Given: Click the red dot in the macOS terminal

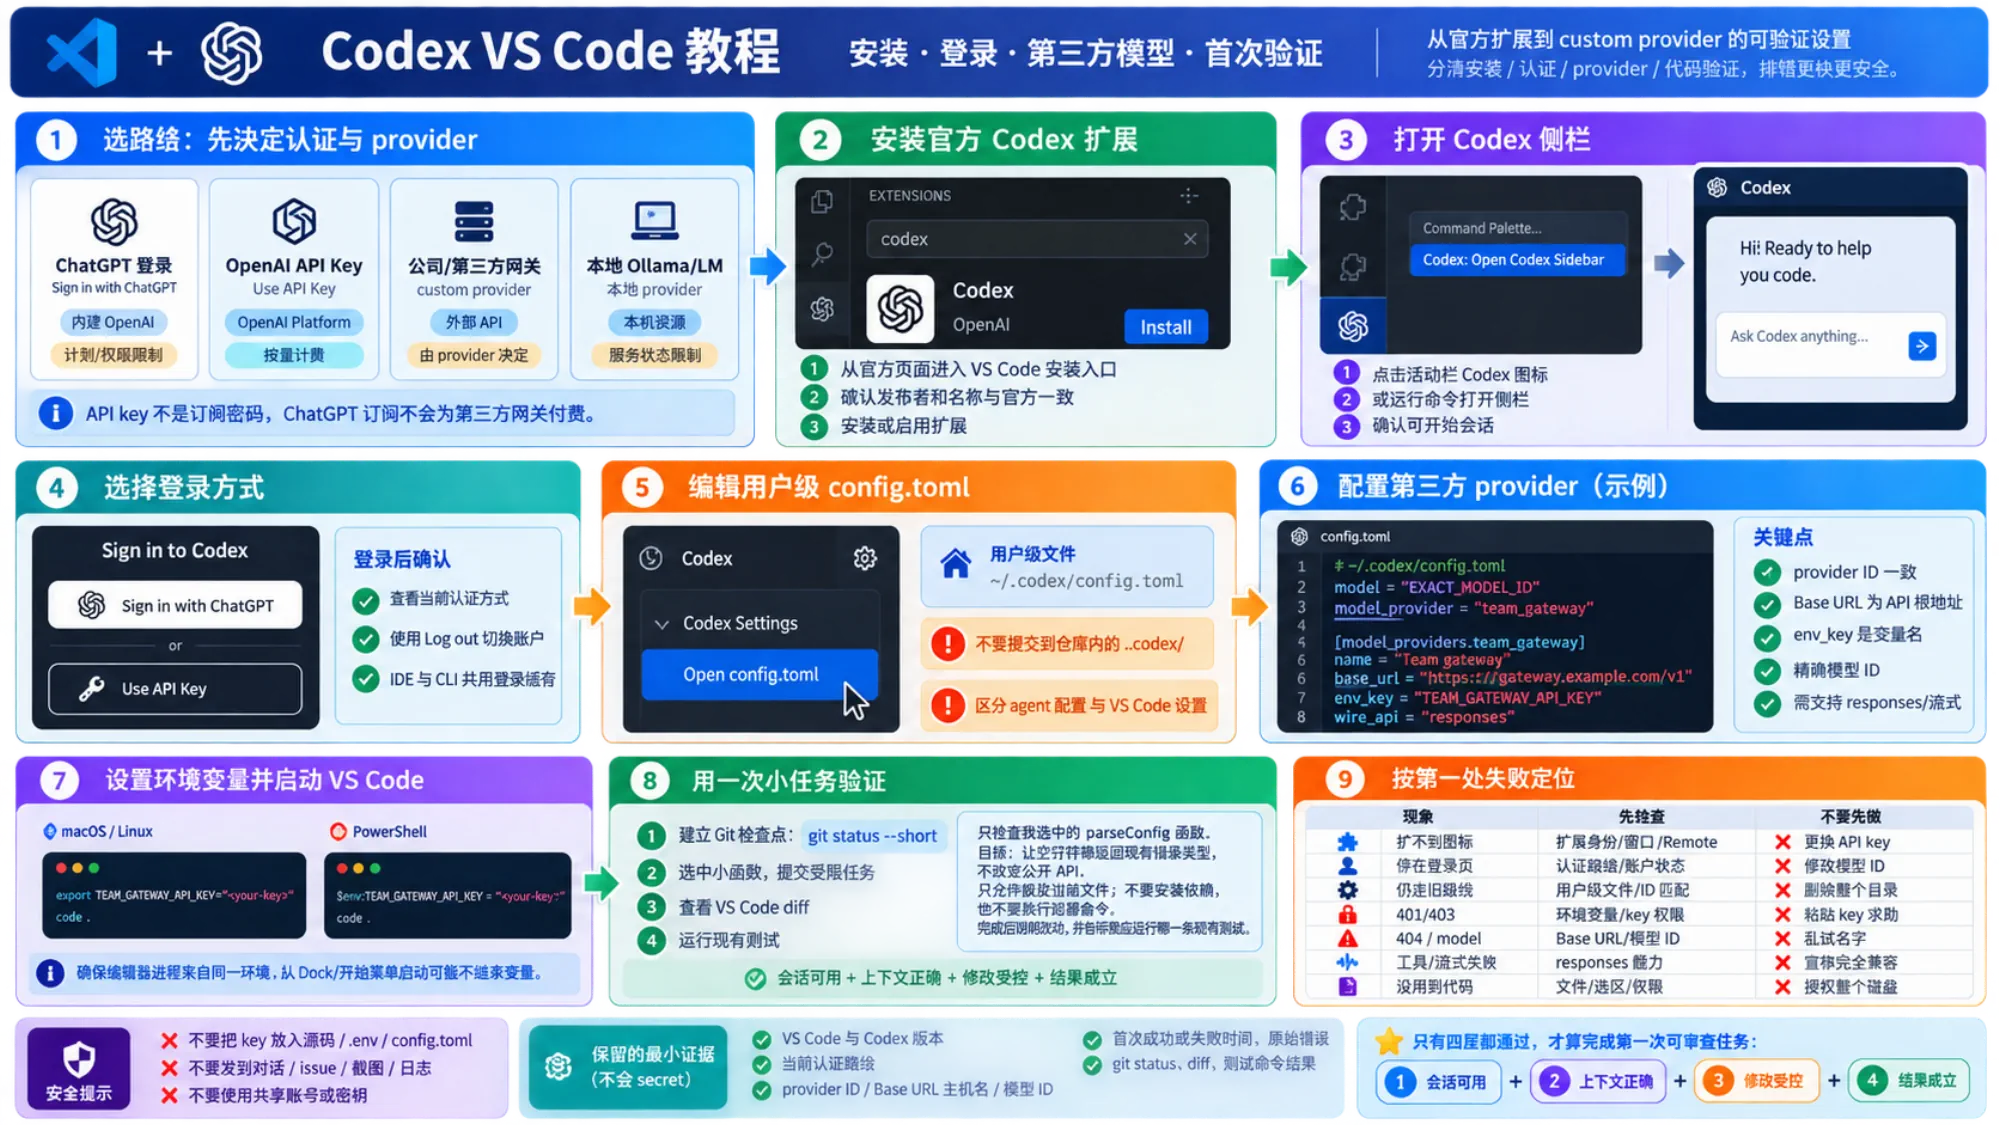Looking at the screenshot, I should tap(62, 868).
